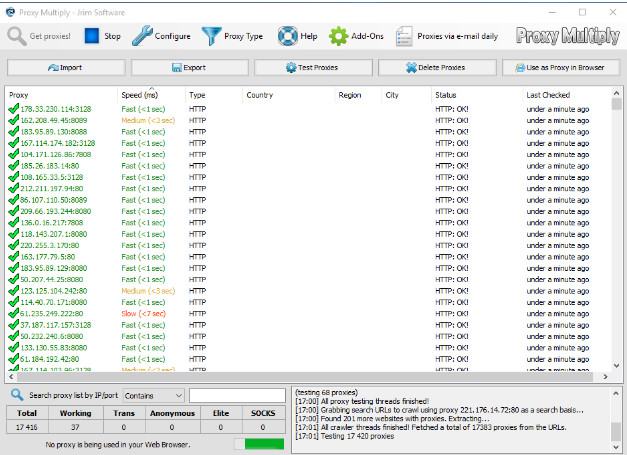Click the proxy list vertical scrollbar thumb

coord(616,104)
